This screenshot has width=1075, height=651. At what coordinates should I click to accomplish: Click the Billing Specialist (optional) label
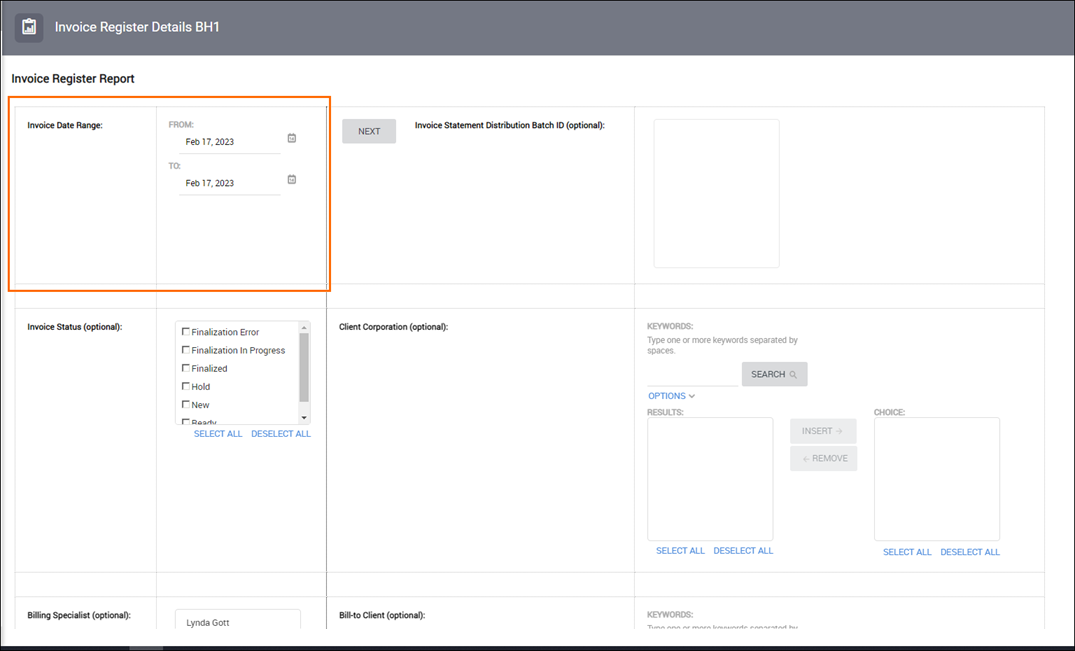tap(79, 615)
